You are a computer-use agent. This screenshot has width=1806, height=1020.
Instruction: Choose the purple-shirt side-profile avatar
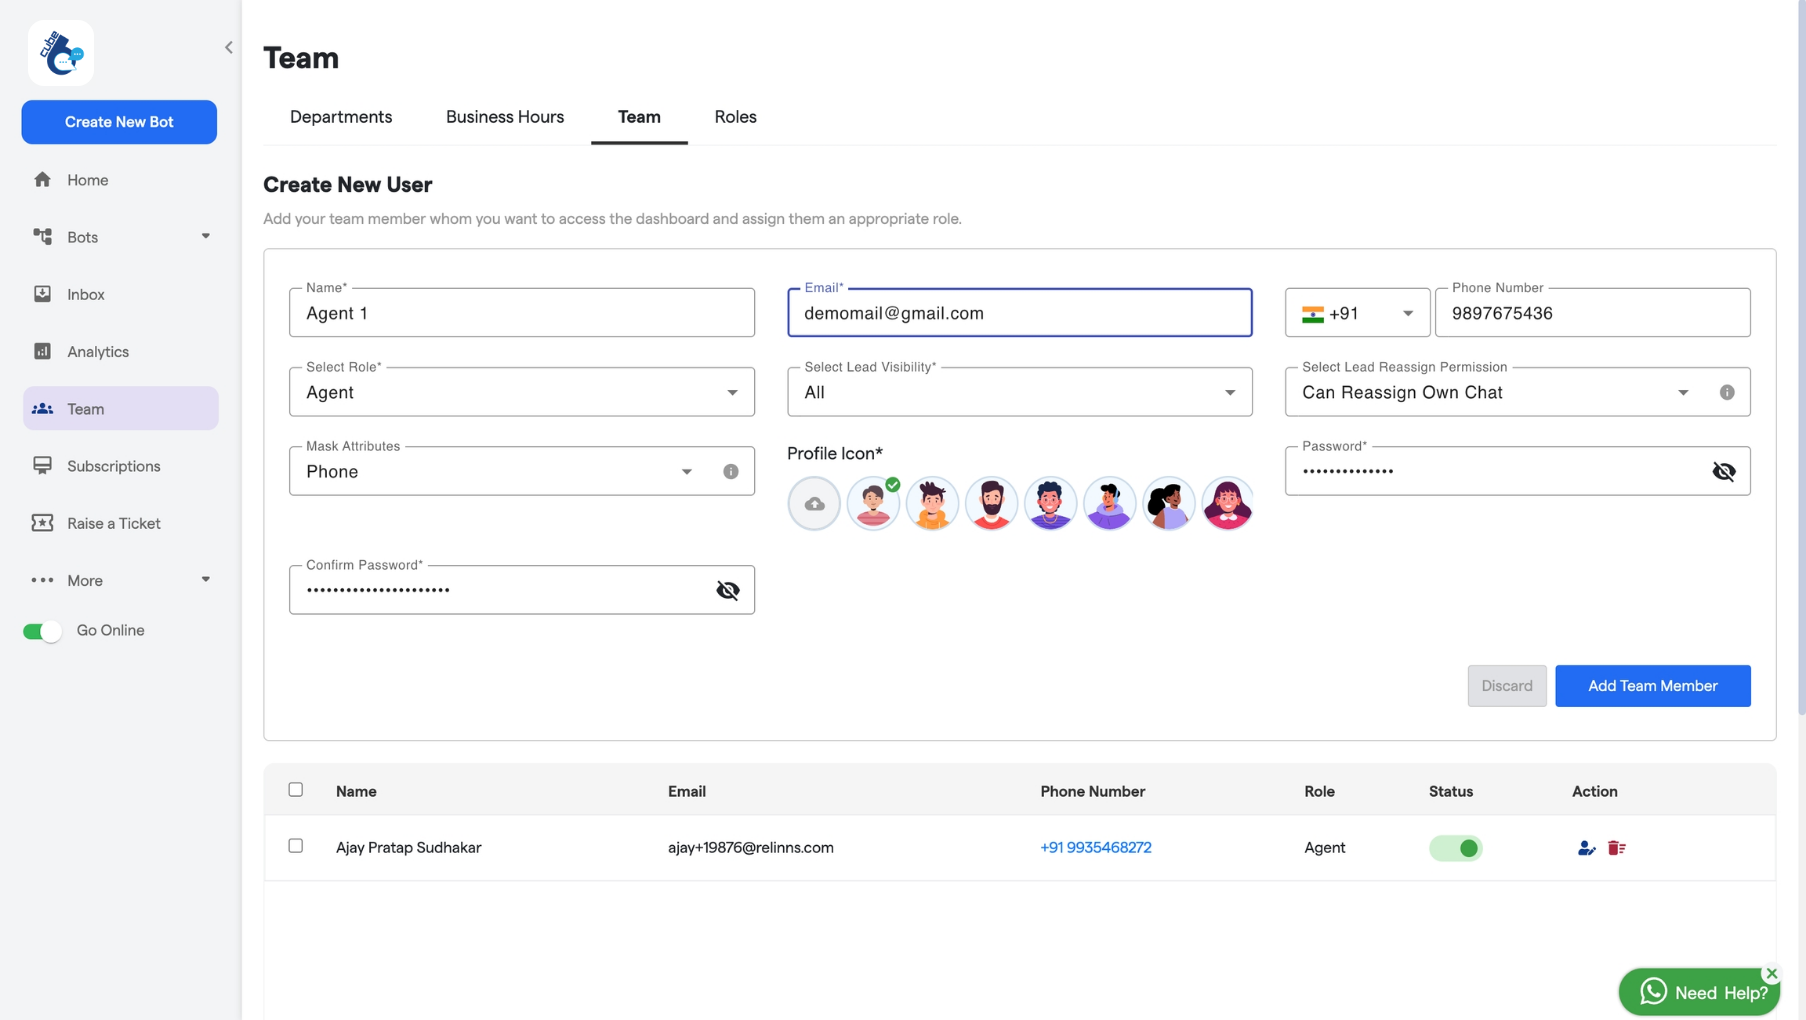[x=1109, y=504]
